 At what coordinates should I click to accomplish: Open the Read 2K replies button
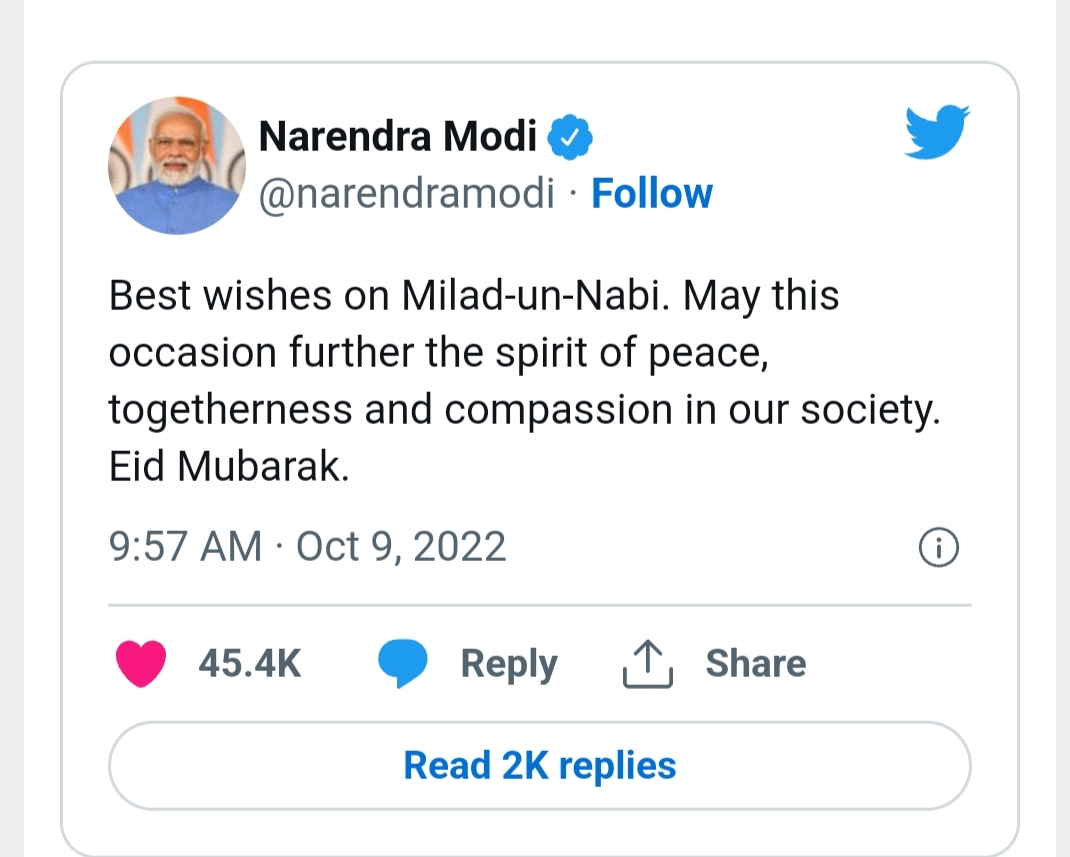[539, 766]
